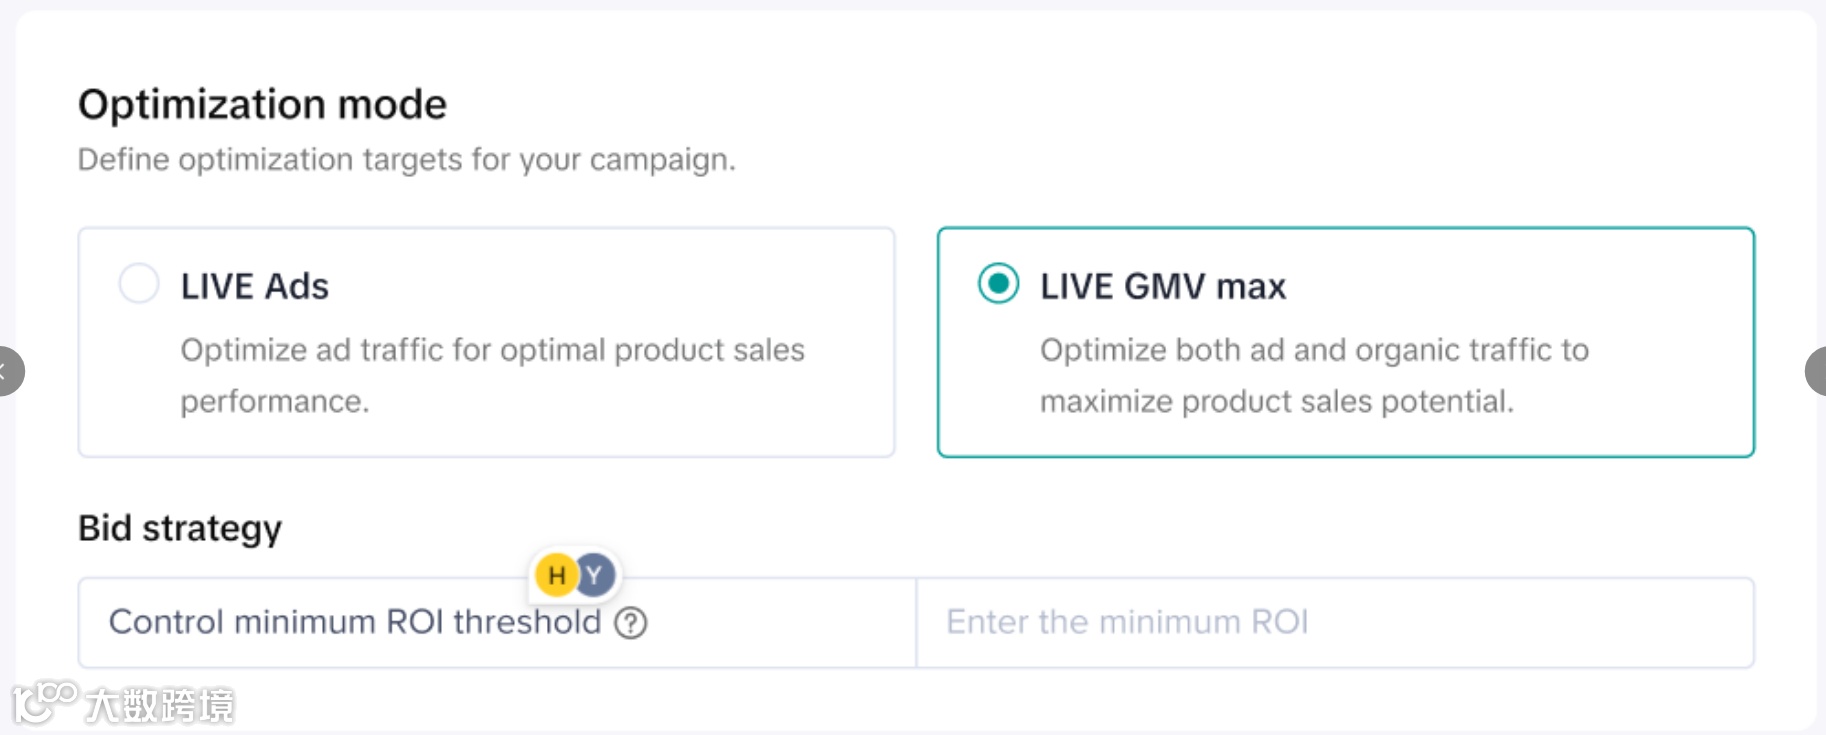Screen dimensions: 1826x735
Task: Click the Chinese watermark text 大数跨境
Action: click(x=160, y=705)
